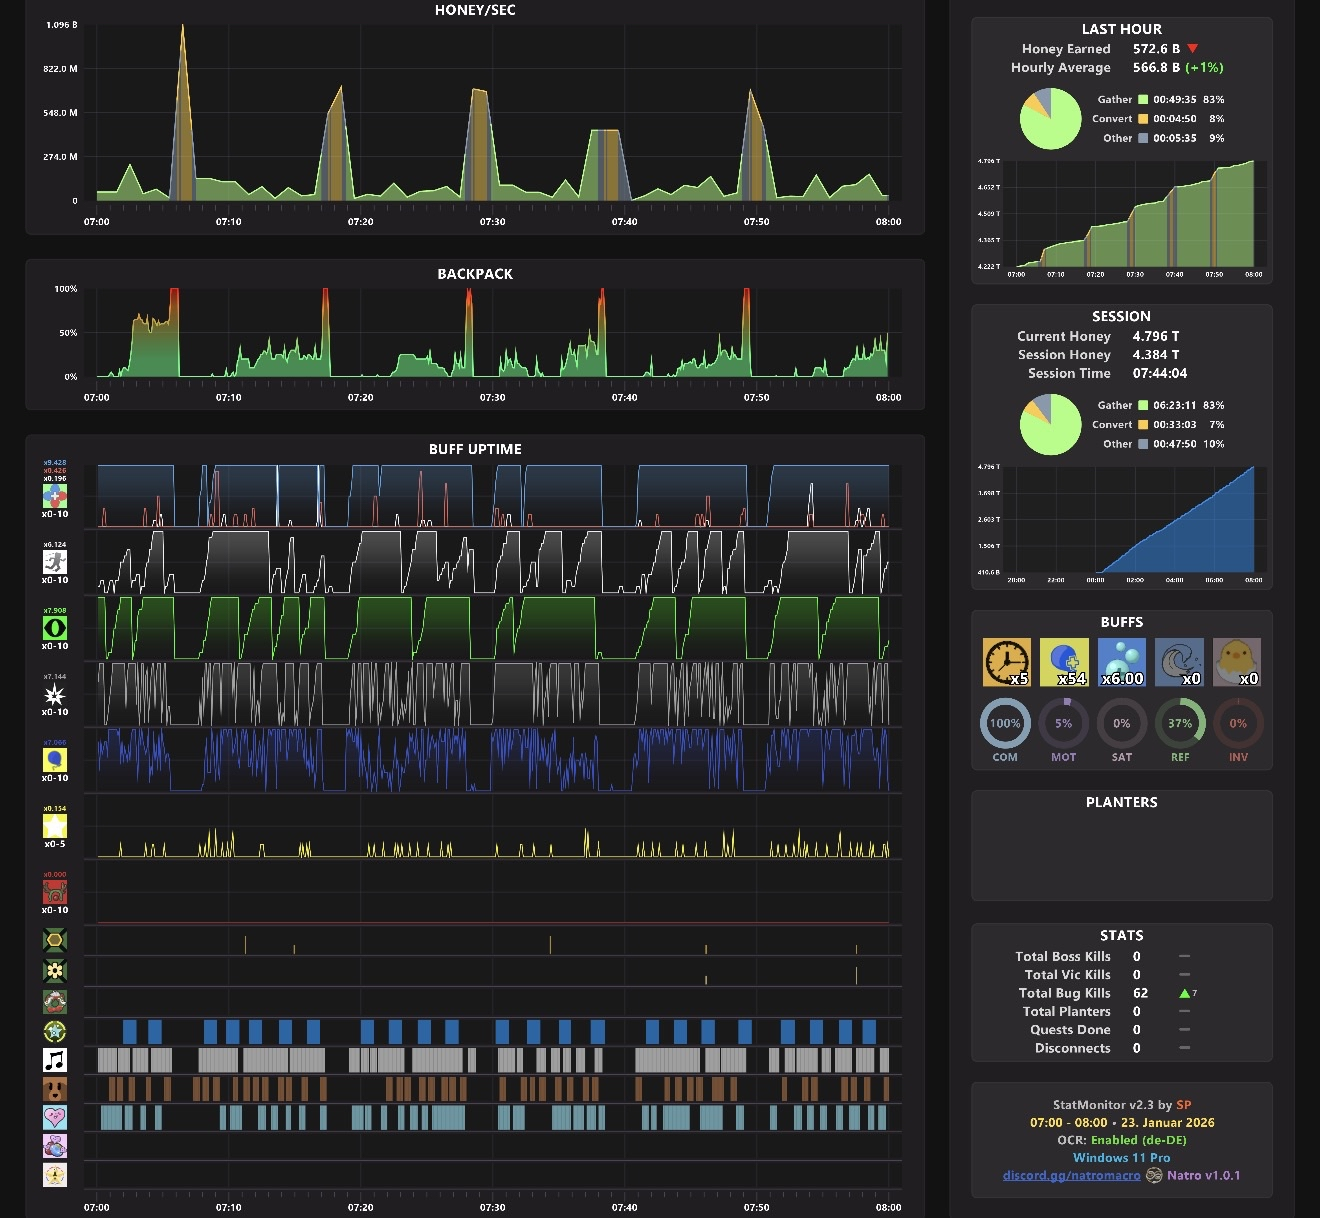The width and height of the screenshot is (1320, 1218).
Task: Click the Session Honey value 4.384 T
Action: (1156, 354)
